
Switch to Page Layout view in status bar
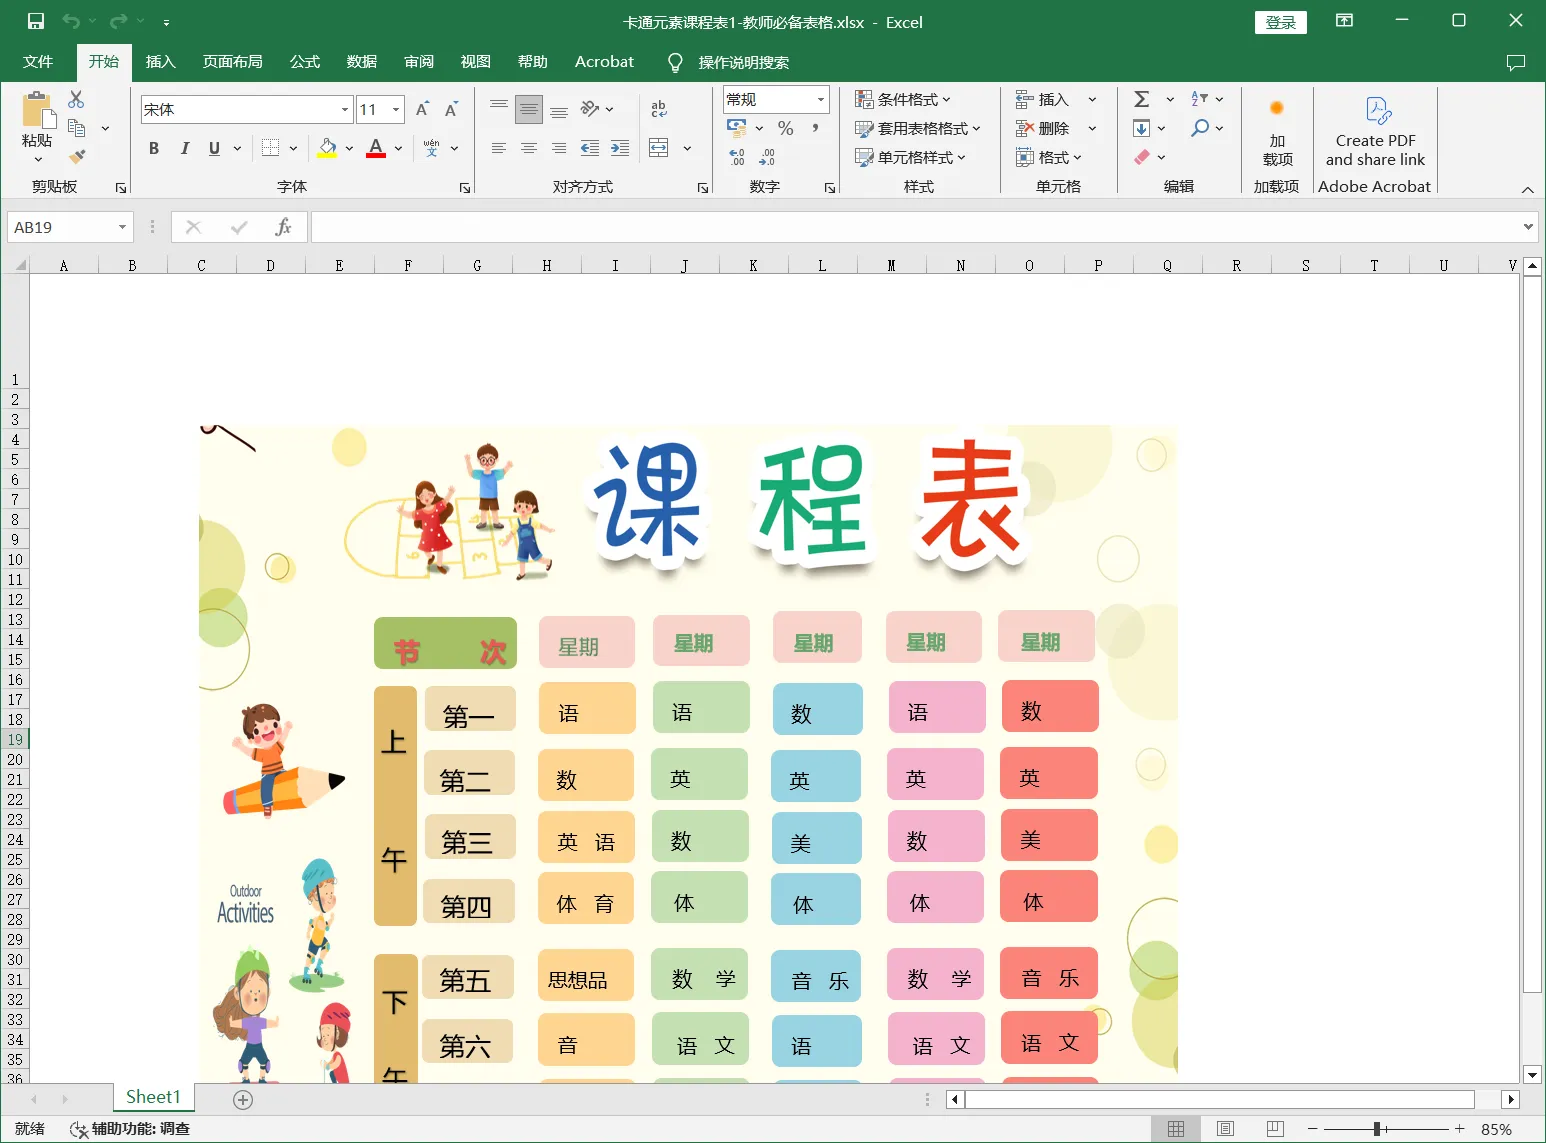click(1225, 1129)
